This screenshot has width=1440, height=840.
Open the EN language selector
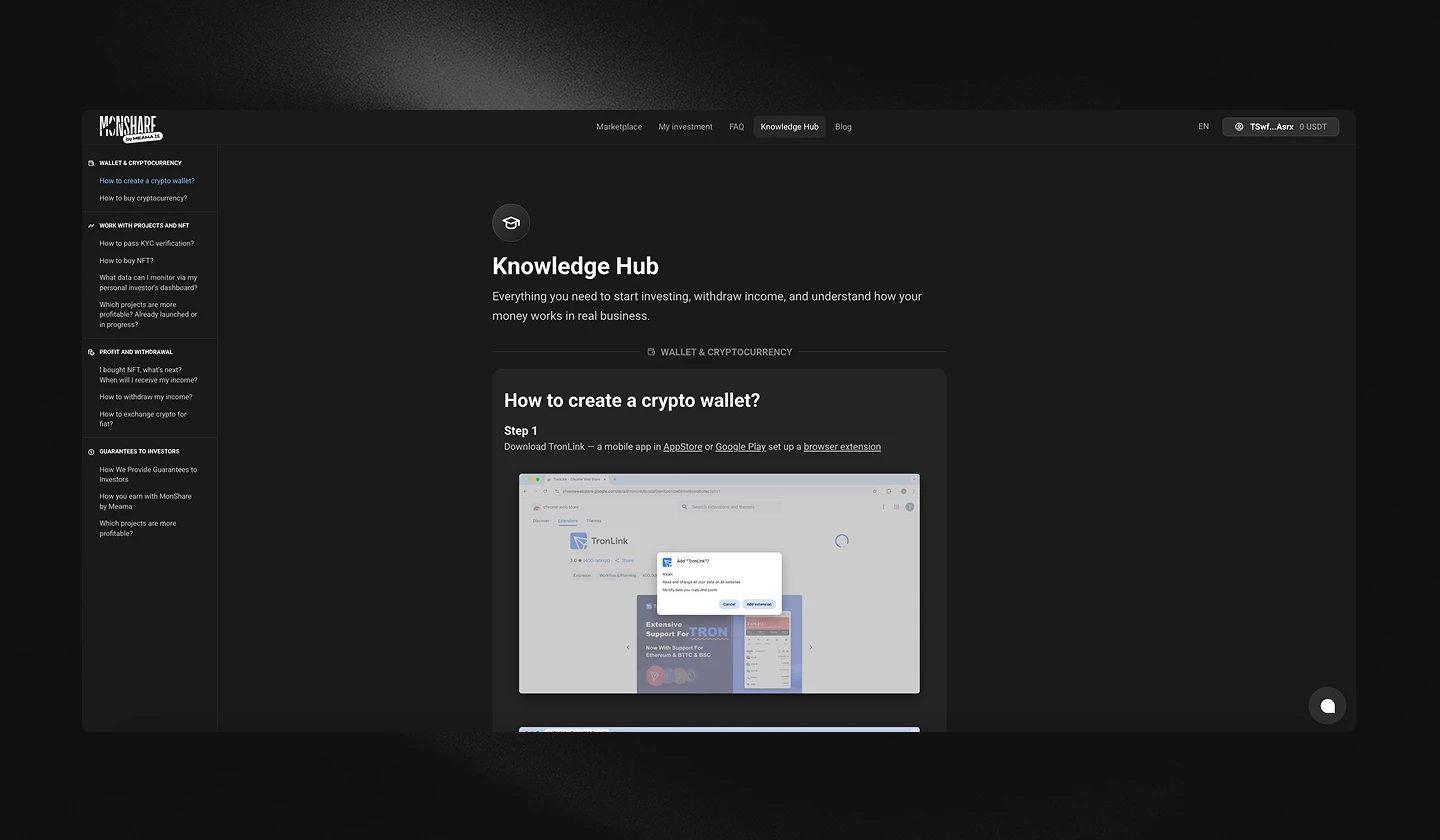click(x=1203, y=127)
